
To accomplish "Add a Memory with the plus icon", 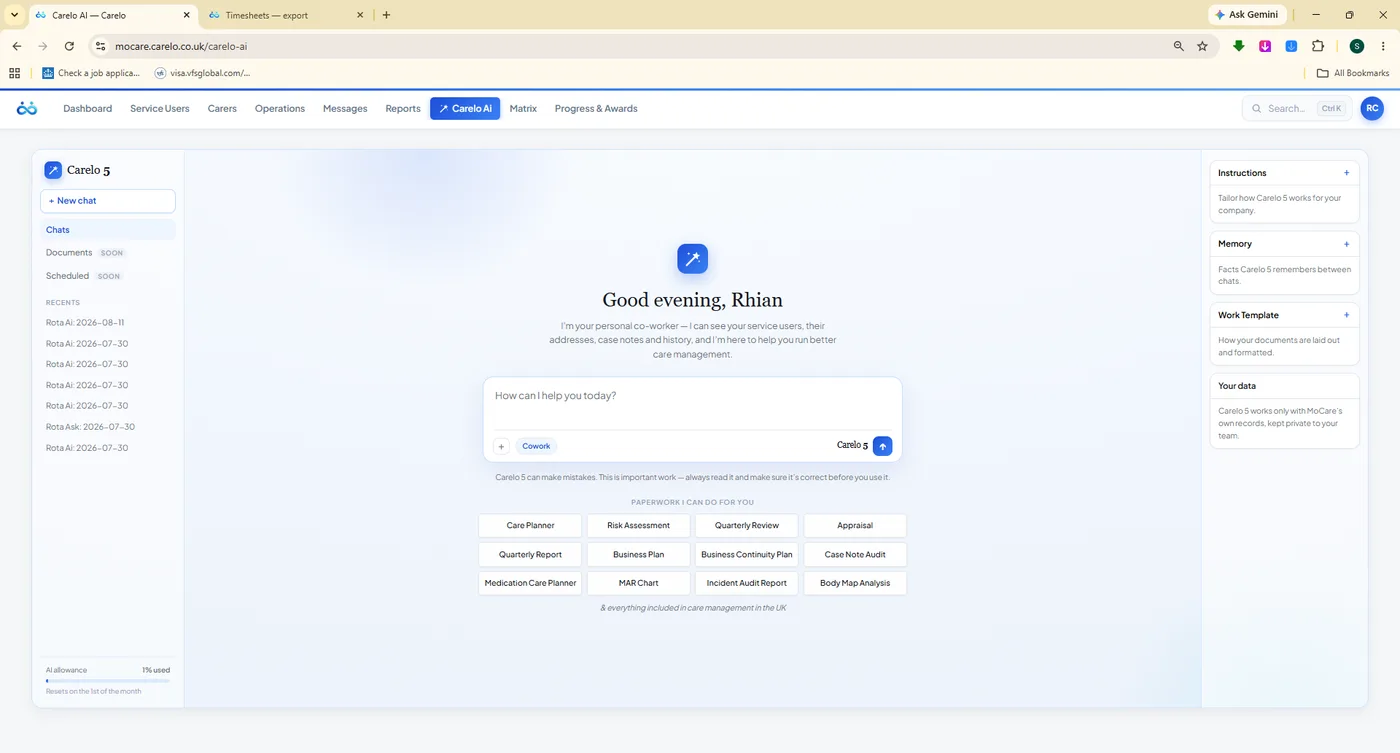I will (1346, 244).
